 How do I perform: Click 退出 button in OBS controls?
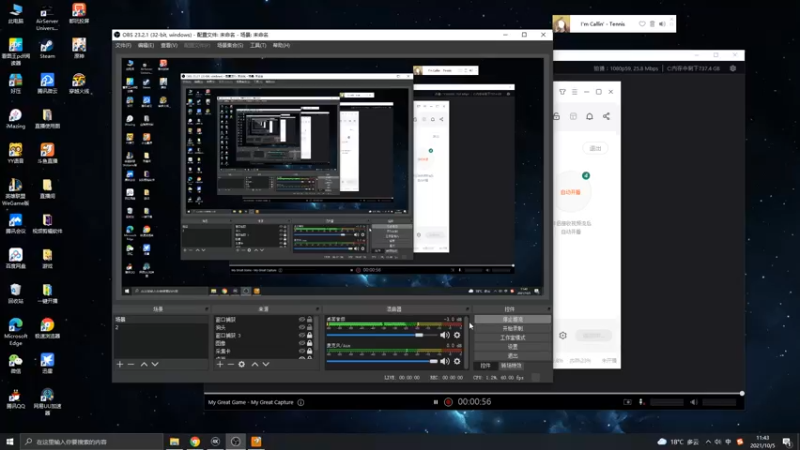pyautogui.click(x=513, y=356)
